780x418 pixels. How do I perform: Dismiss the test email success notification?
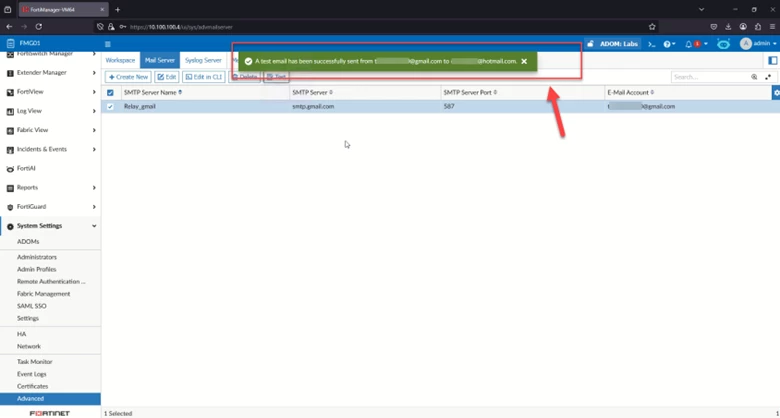click(x=524, y=61)
